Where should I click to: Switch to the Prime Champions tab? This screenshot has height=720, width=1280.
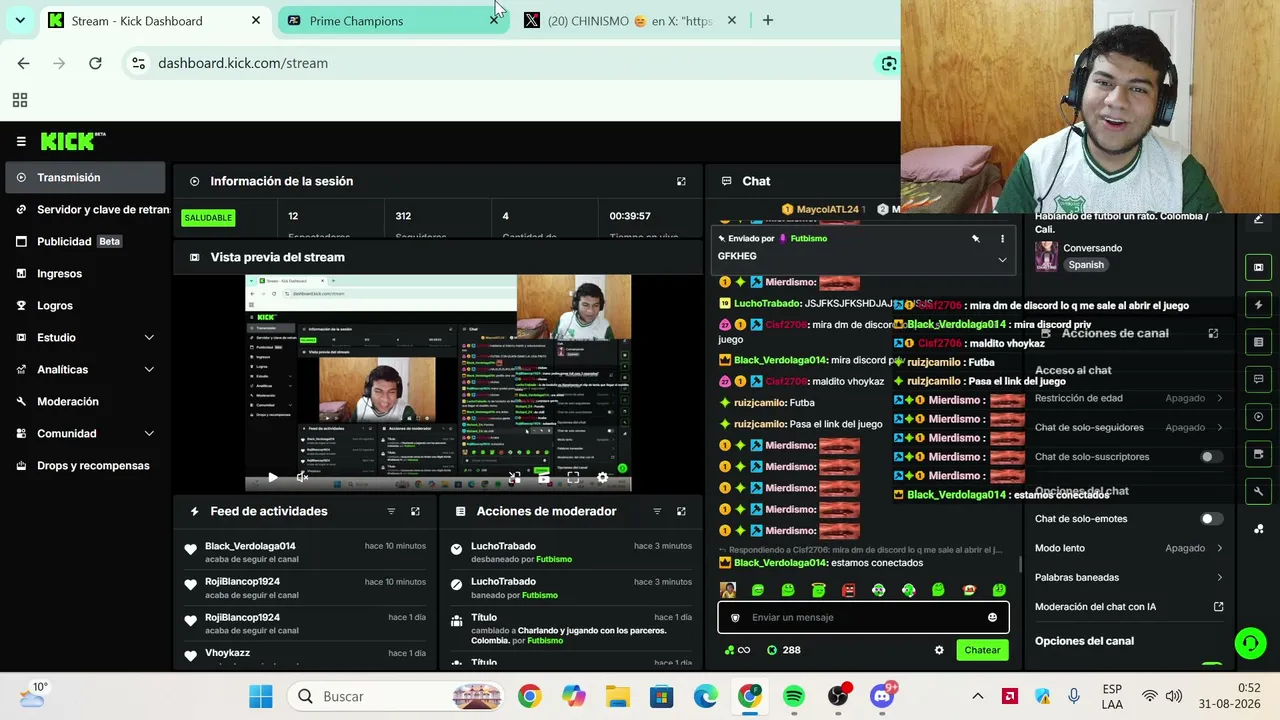click(392, 20)
